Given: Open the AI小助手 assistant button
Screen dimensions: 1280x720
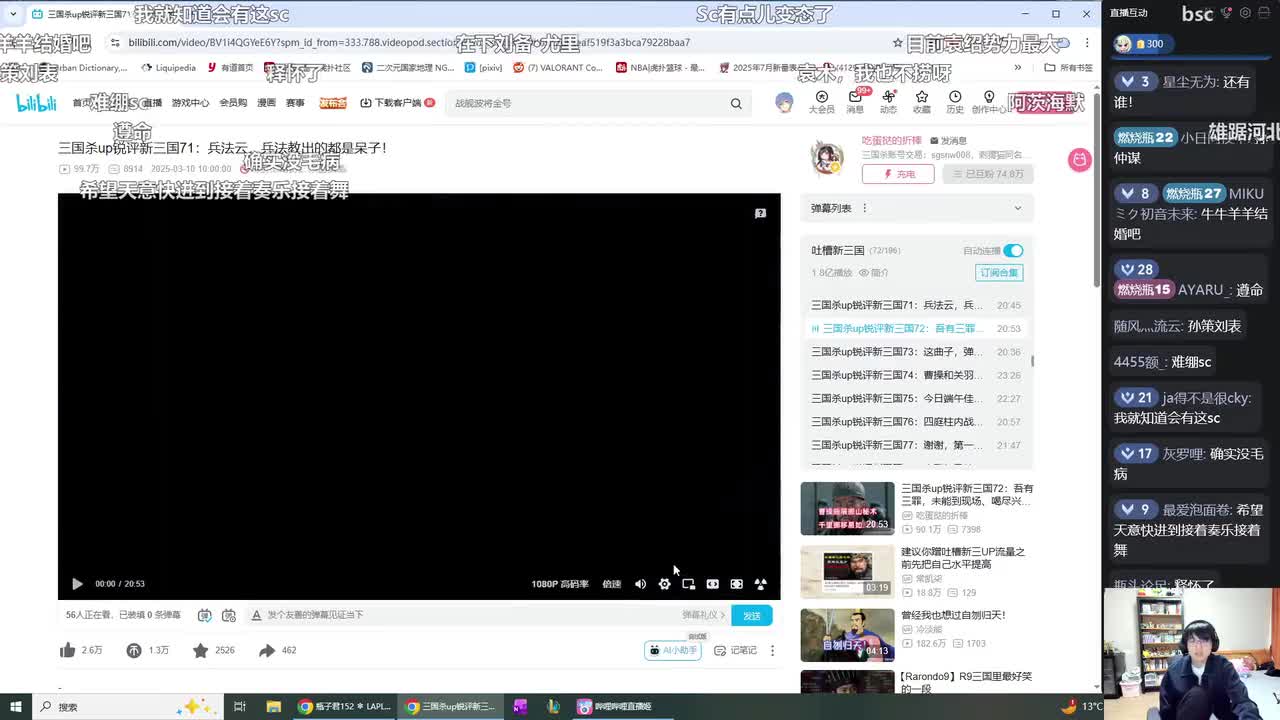Looking at the screenshot, I should click(673, 650).
